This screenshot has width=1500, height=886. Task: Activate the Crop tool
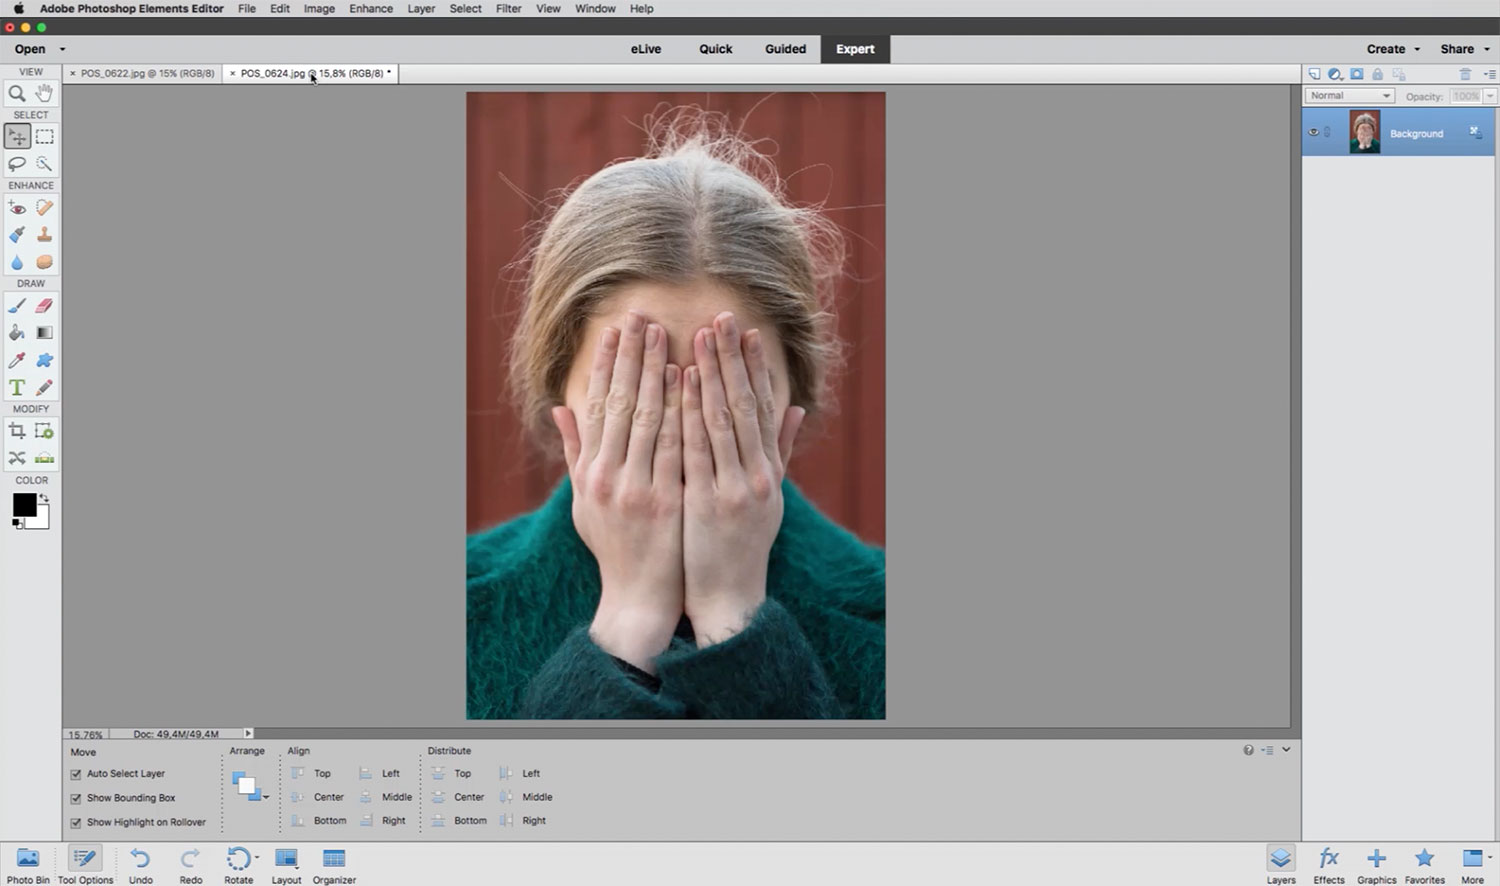point(17,431)
